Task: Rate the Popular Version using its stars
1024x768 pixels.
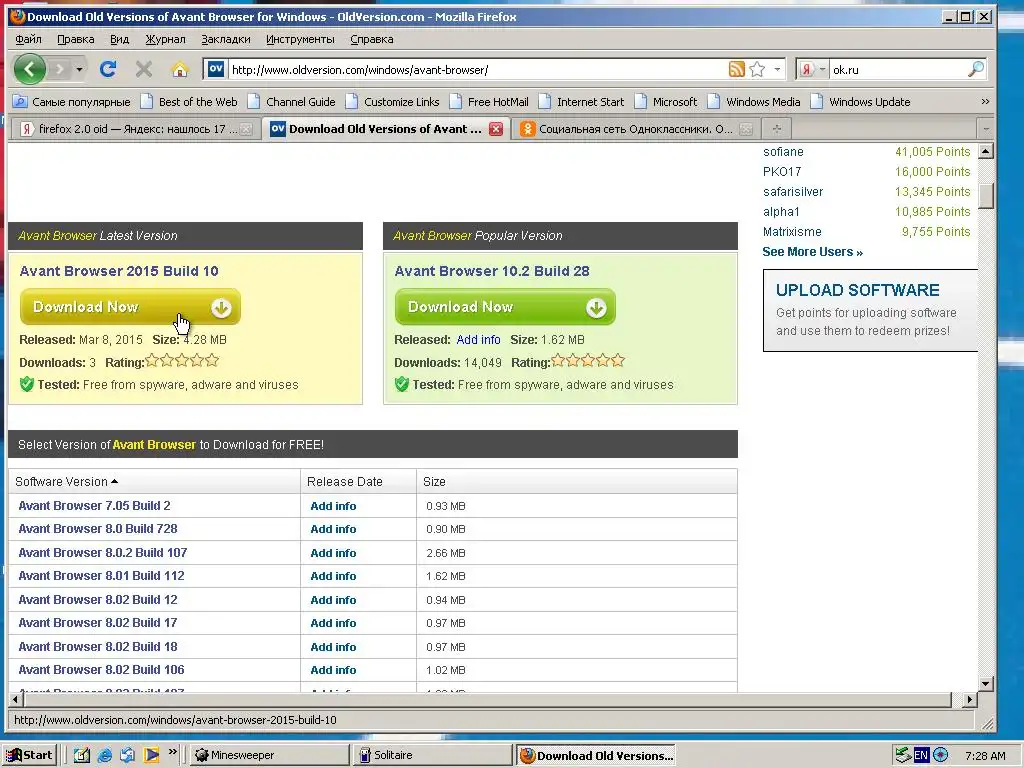Action: [x=588, y=360]
